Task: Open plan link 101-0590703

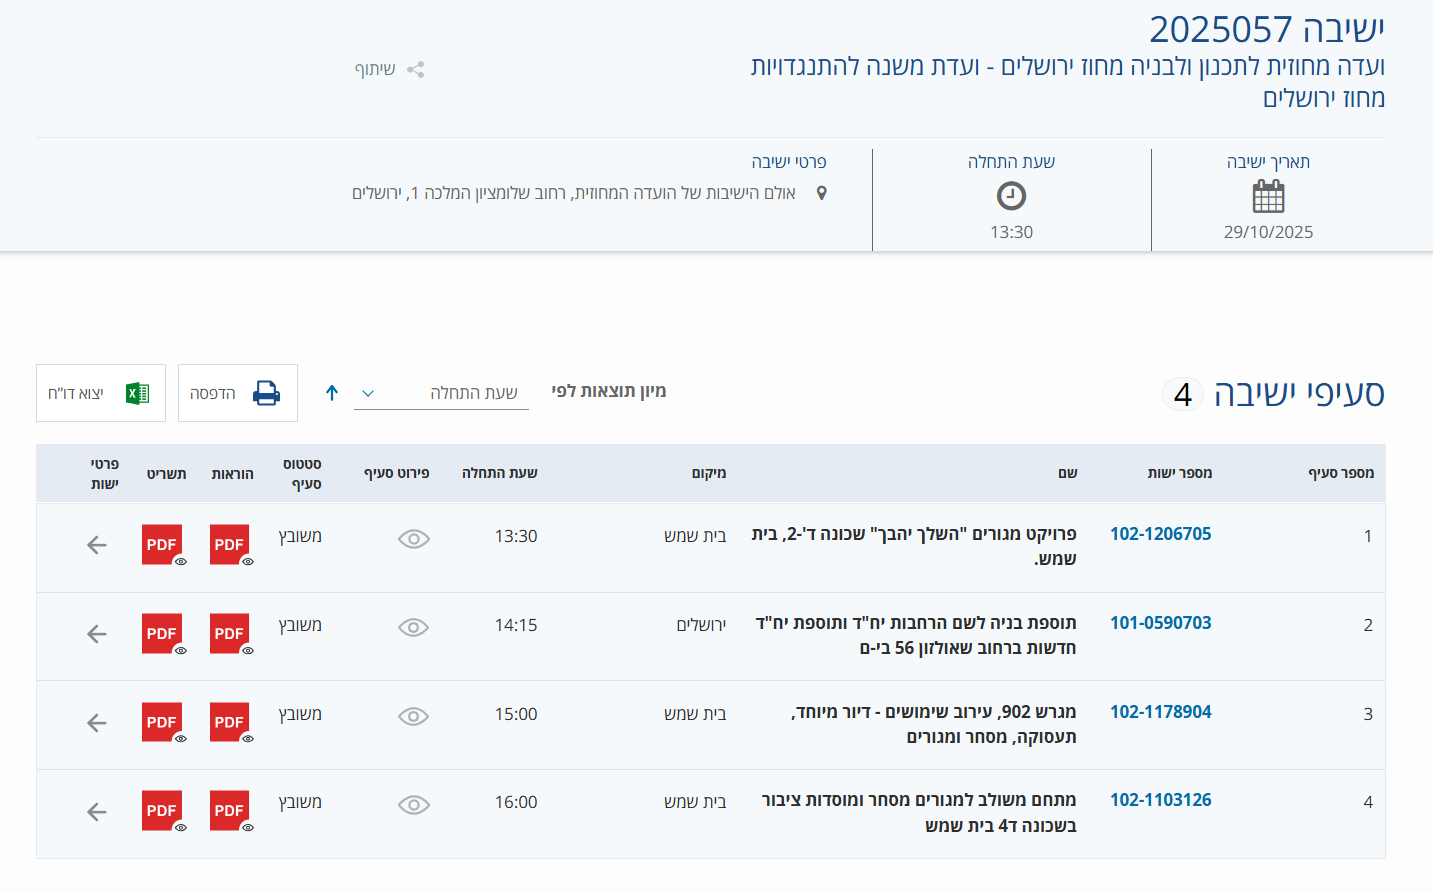Action: pos(1160,623)
